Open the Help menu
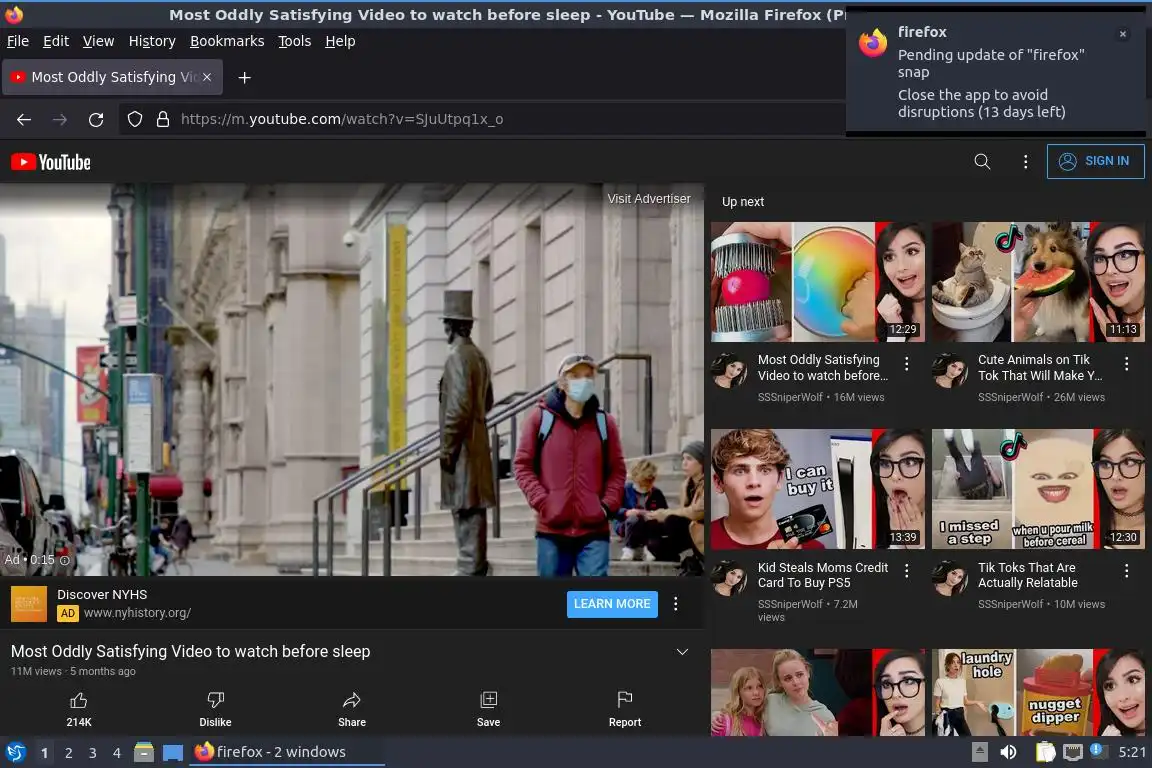Screen dimensions: 1152x768 (340, 41)
